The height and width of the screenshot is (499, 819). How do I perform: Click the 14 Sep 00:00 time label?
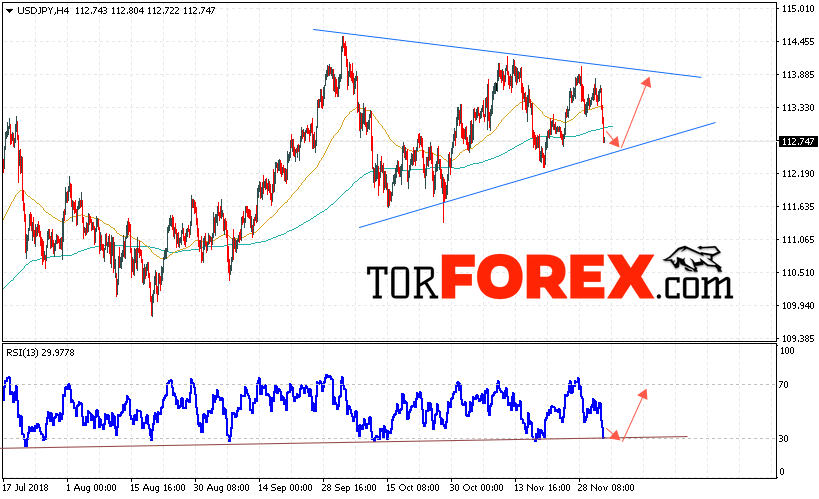285,488
